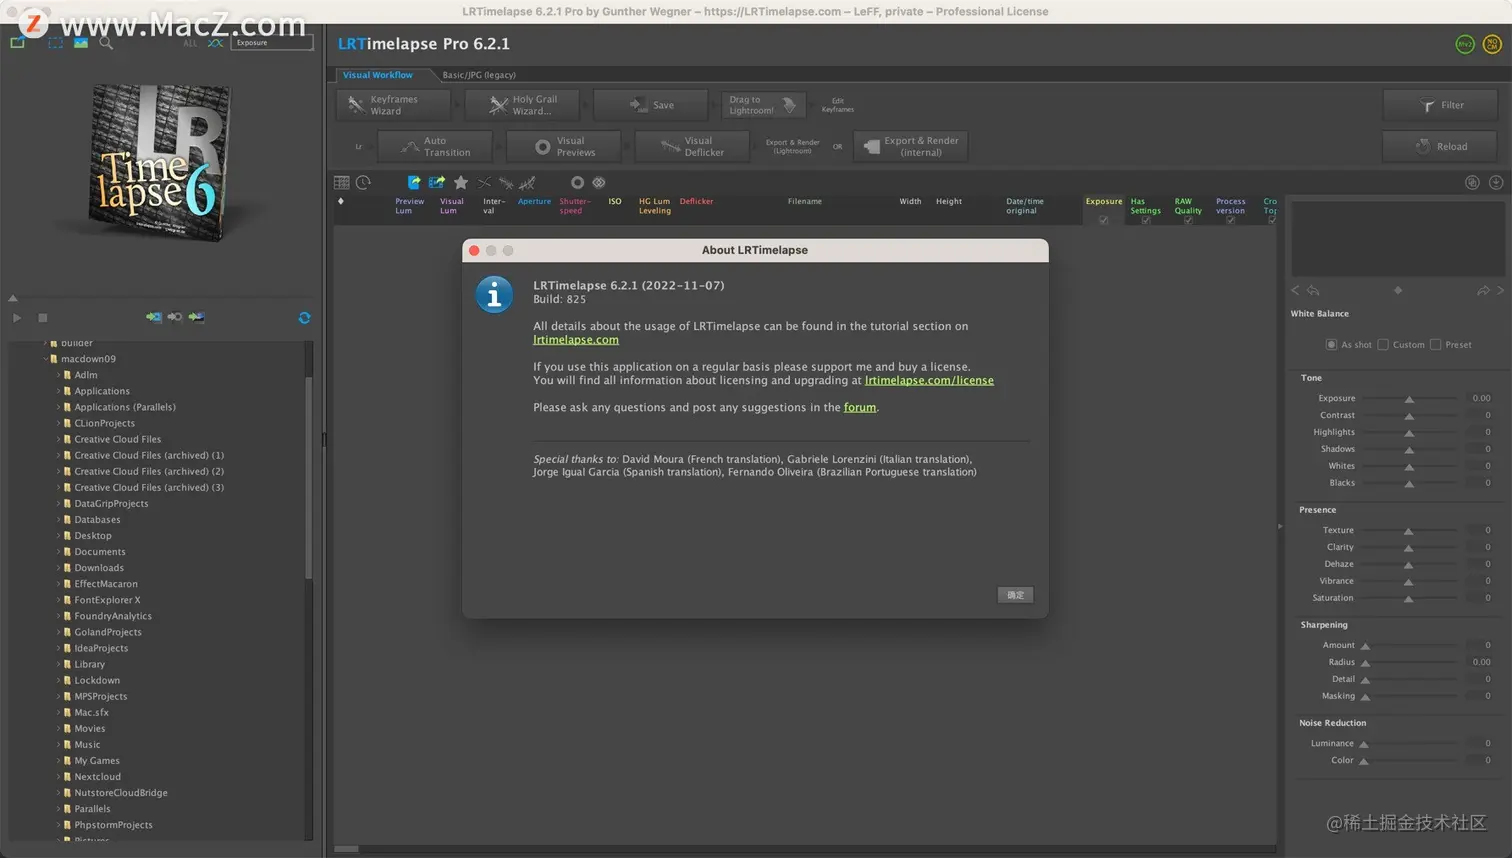Viewport: 1512px width, 858px height.
Task: Expand the Applications folder
Action: coord(58,391)
